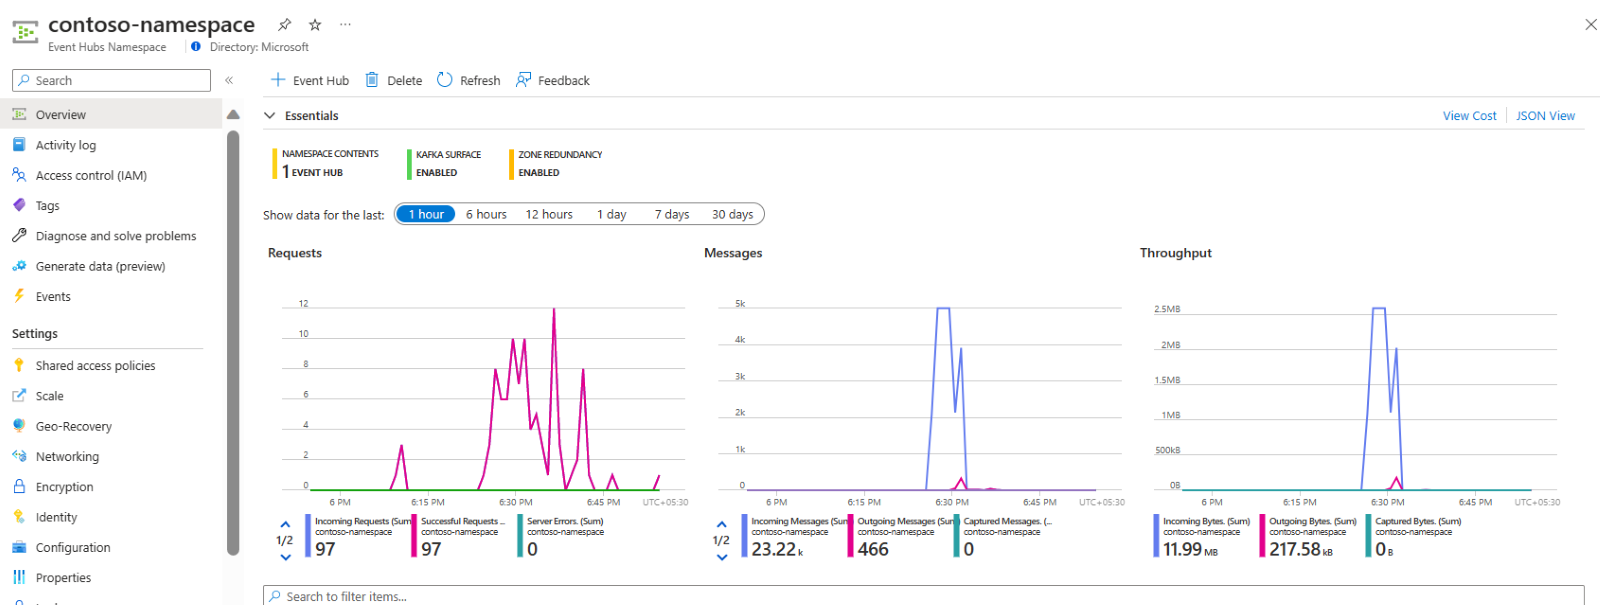Select the 6 hours time range
Image resolution: width=1600 pixels, height=605 pixels.
(x=486, y=214)
